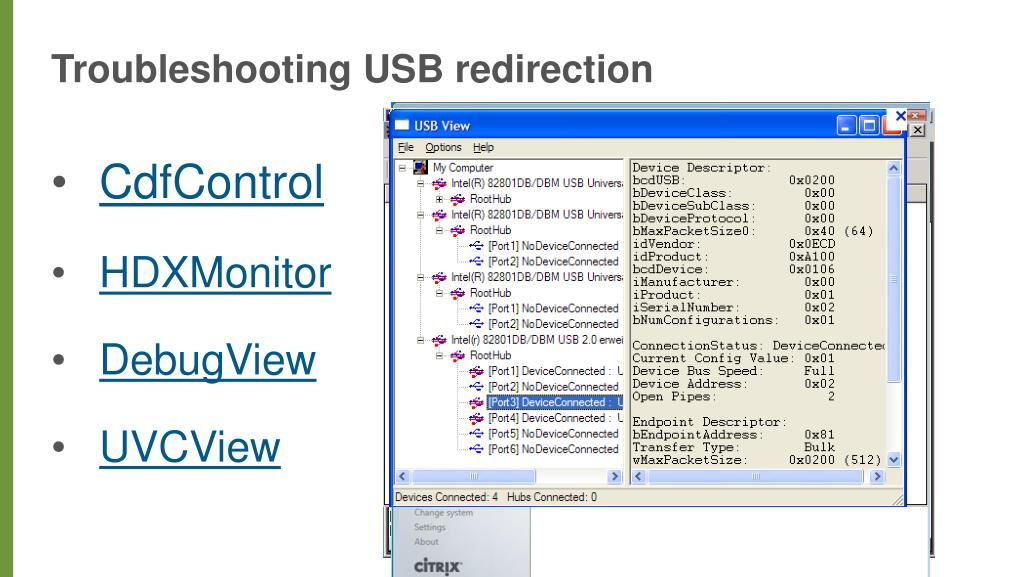Viewport: 1023px width, 577px height.
Task: Click the descriptor pane's scroll up arrow
Action: coord(894,168)
